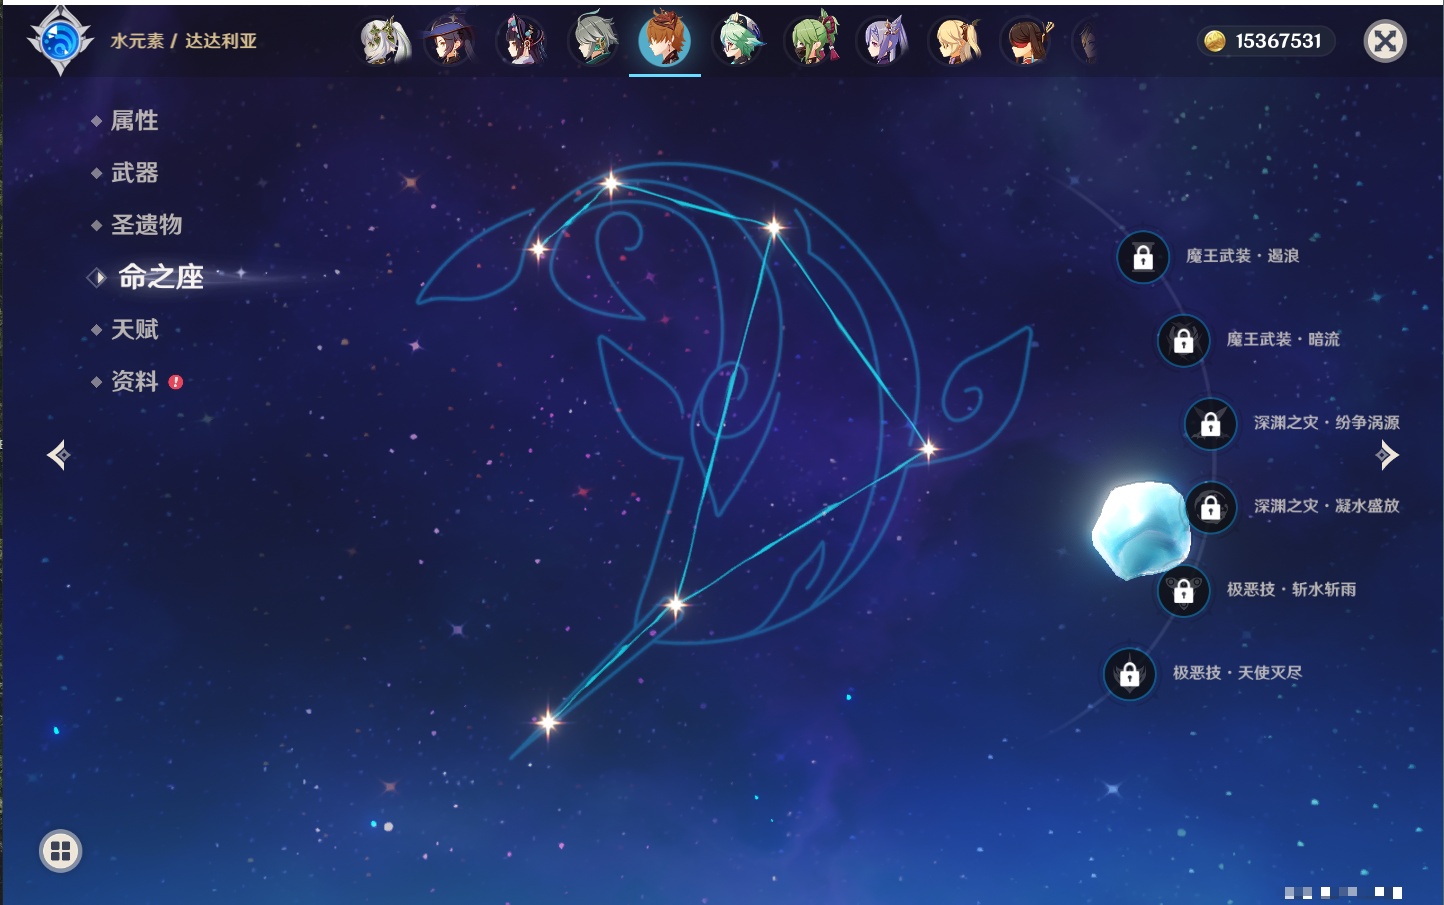The image size is (1444, 905).
Task: Pick Kuki Shinobu's green-haired portrait
Action: 812,41
